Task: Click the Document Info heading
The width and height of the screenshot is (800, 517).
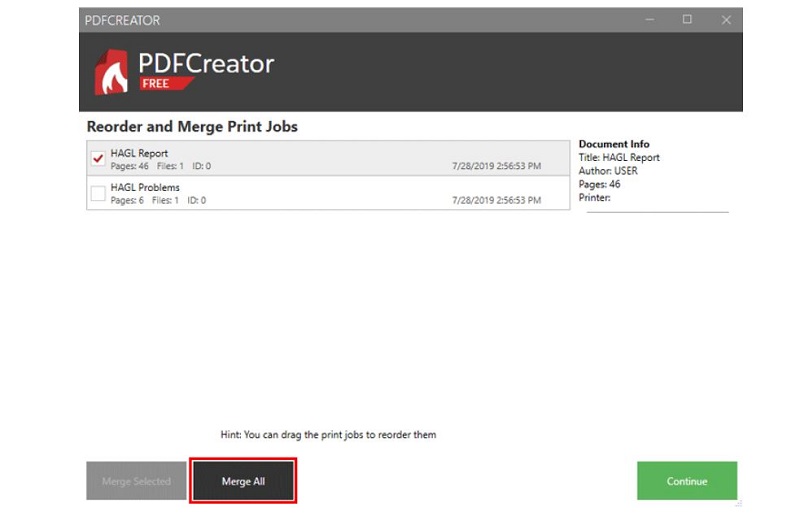Action: pyautogui.click(x=614, y=144)
